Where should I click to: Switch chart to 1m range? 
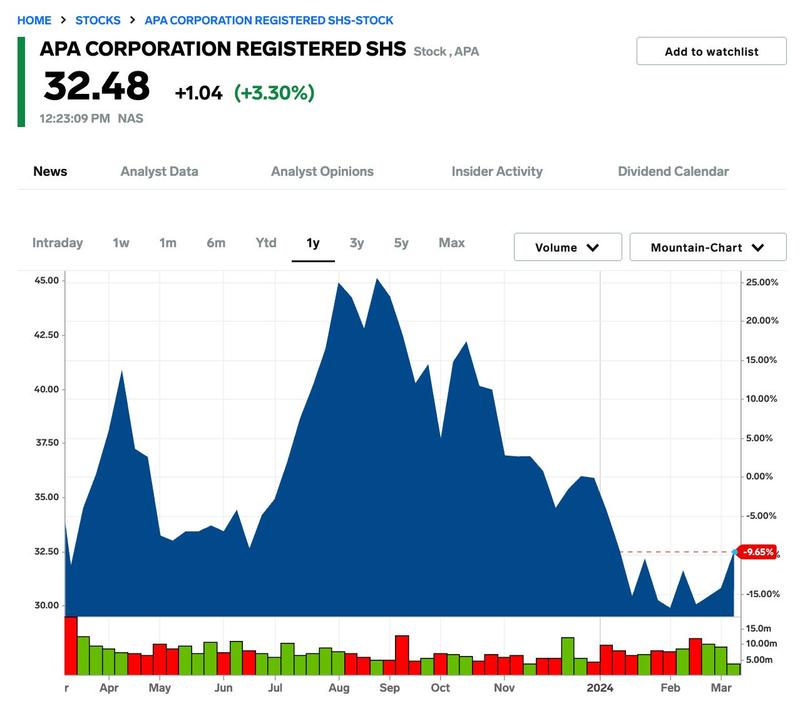168,243
